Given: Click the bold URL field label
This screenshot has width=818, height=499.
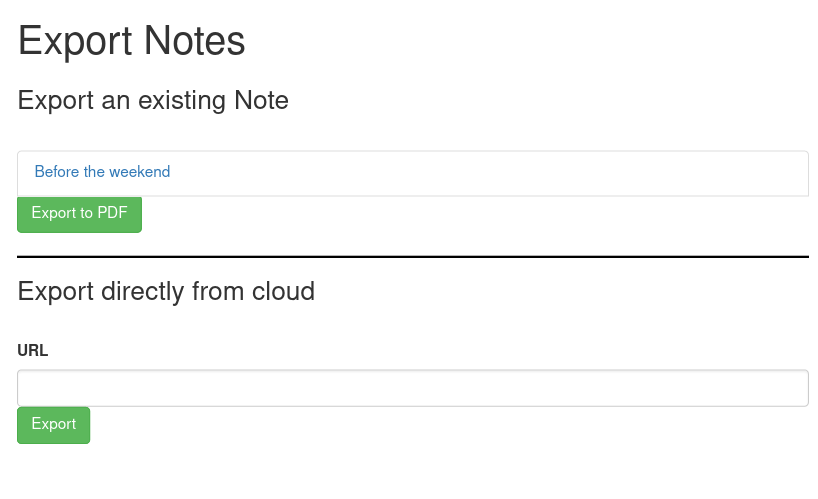Looking at the screenshot, I should coord(32,350).
